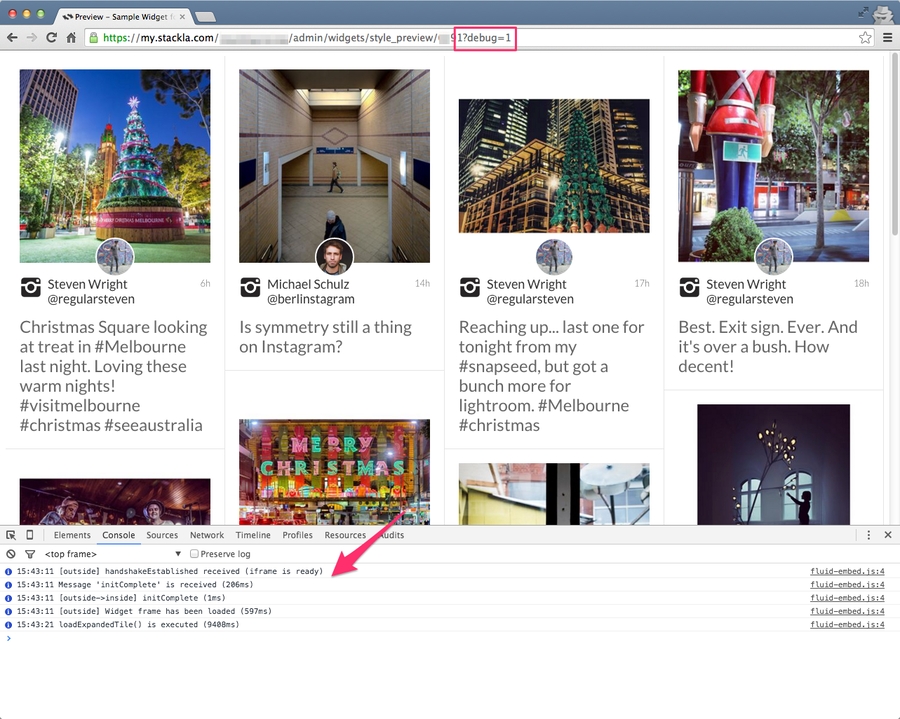Screen dimensions: 900x719
Task: Expand the <top frame> context dropdown
Action: pos(178,554)
